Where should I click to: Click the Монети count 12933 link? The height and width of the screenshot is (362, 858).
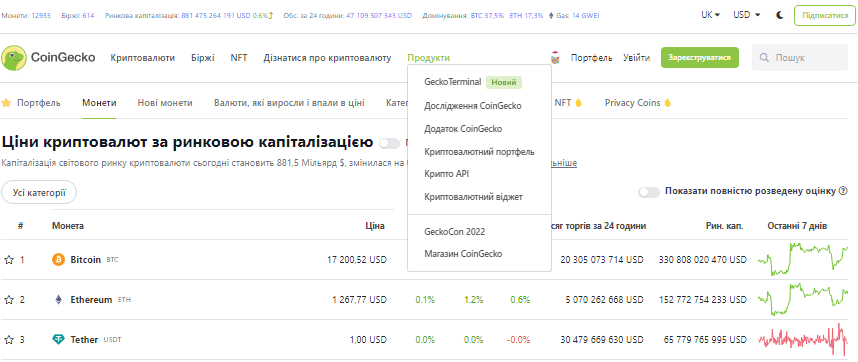coord(41,16)
